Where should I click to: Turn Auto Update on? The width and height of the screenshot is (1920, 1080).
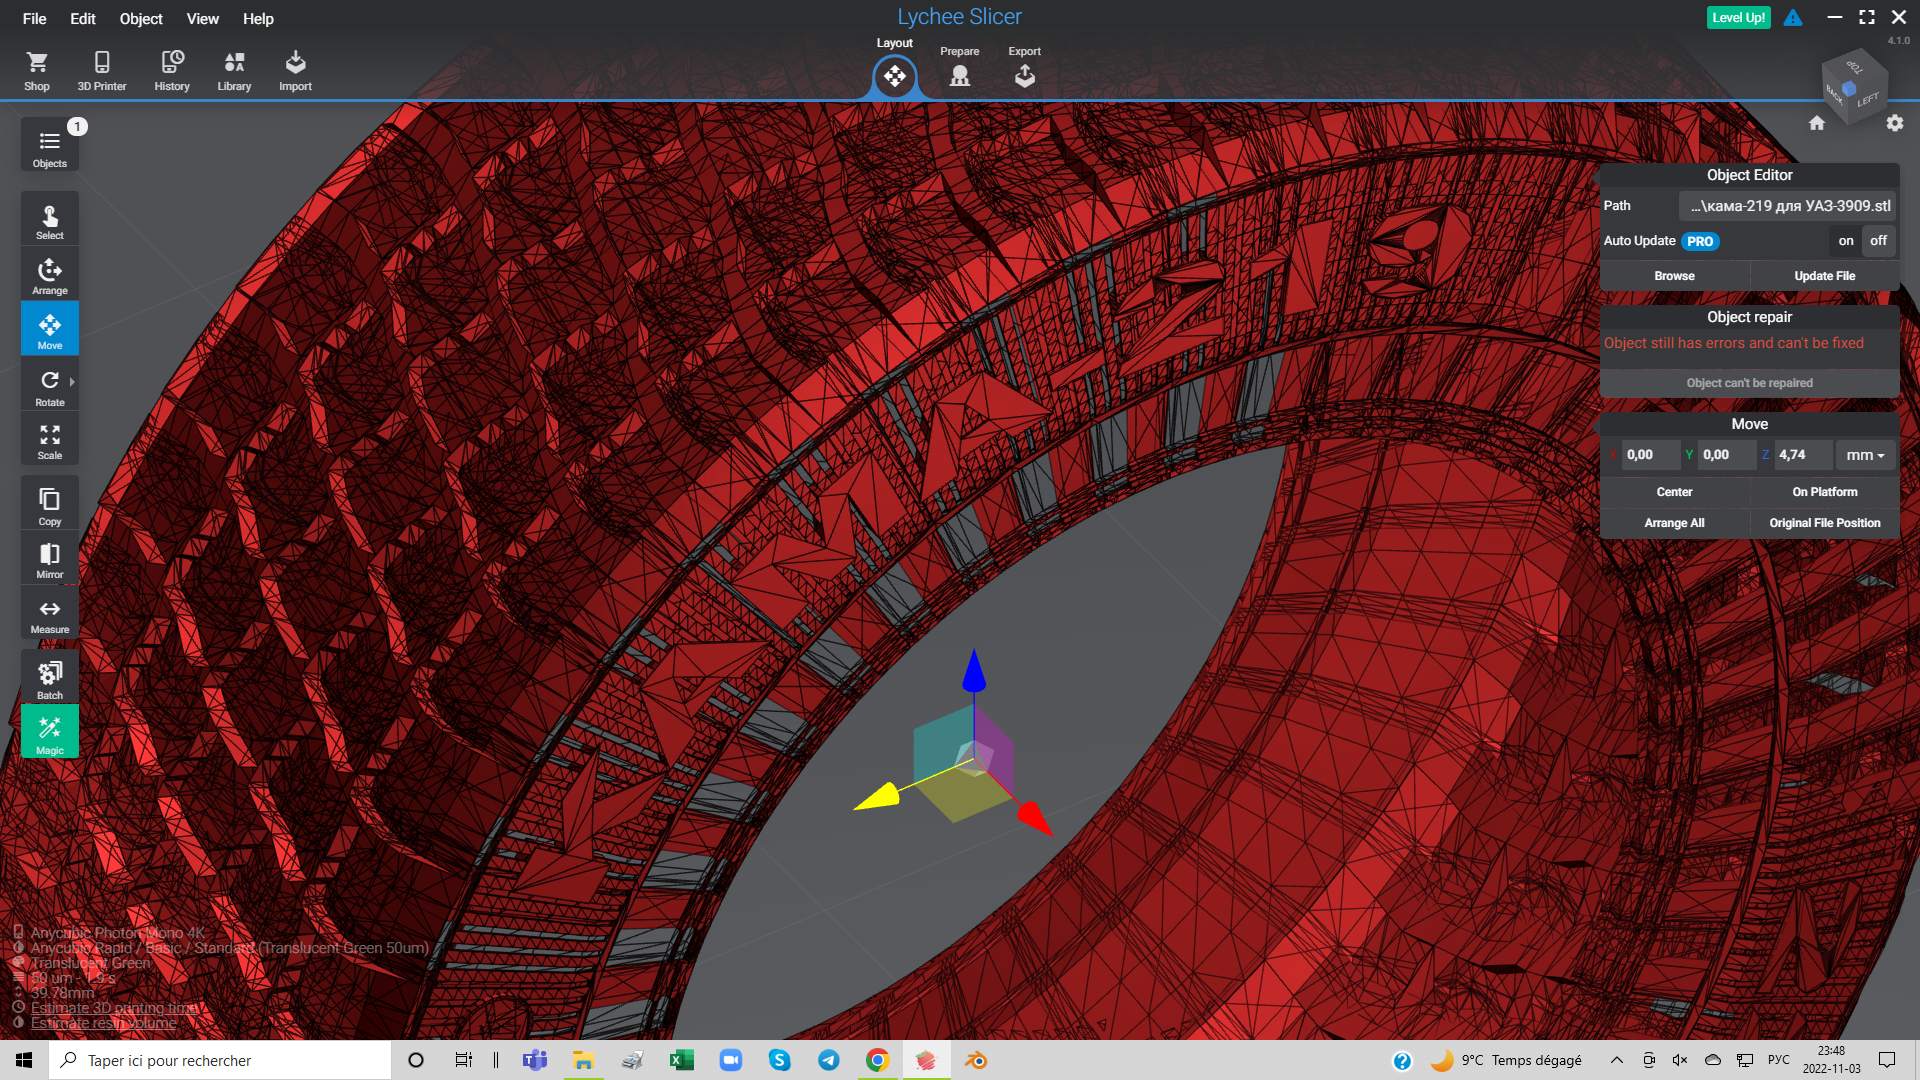(x=1845, y=241)
